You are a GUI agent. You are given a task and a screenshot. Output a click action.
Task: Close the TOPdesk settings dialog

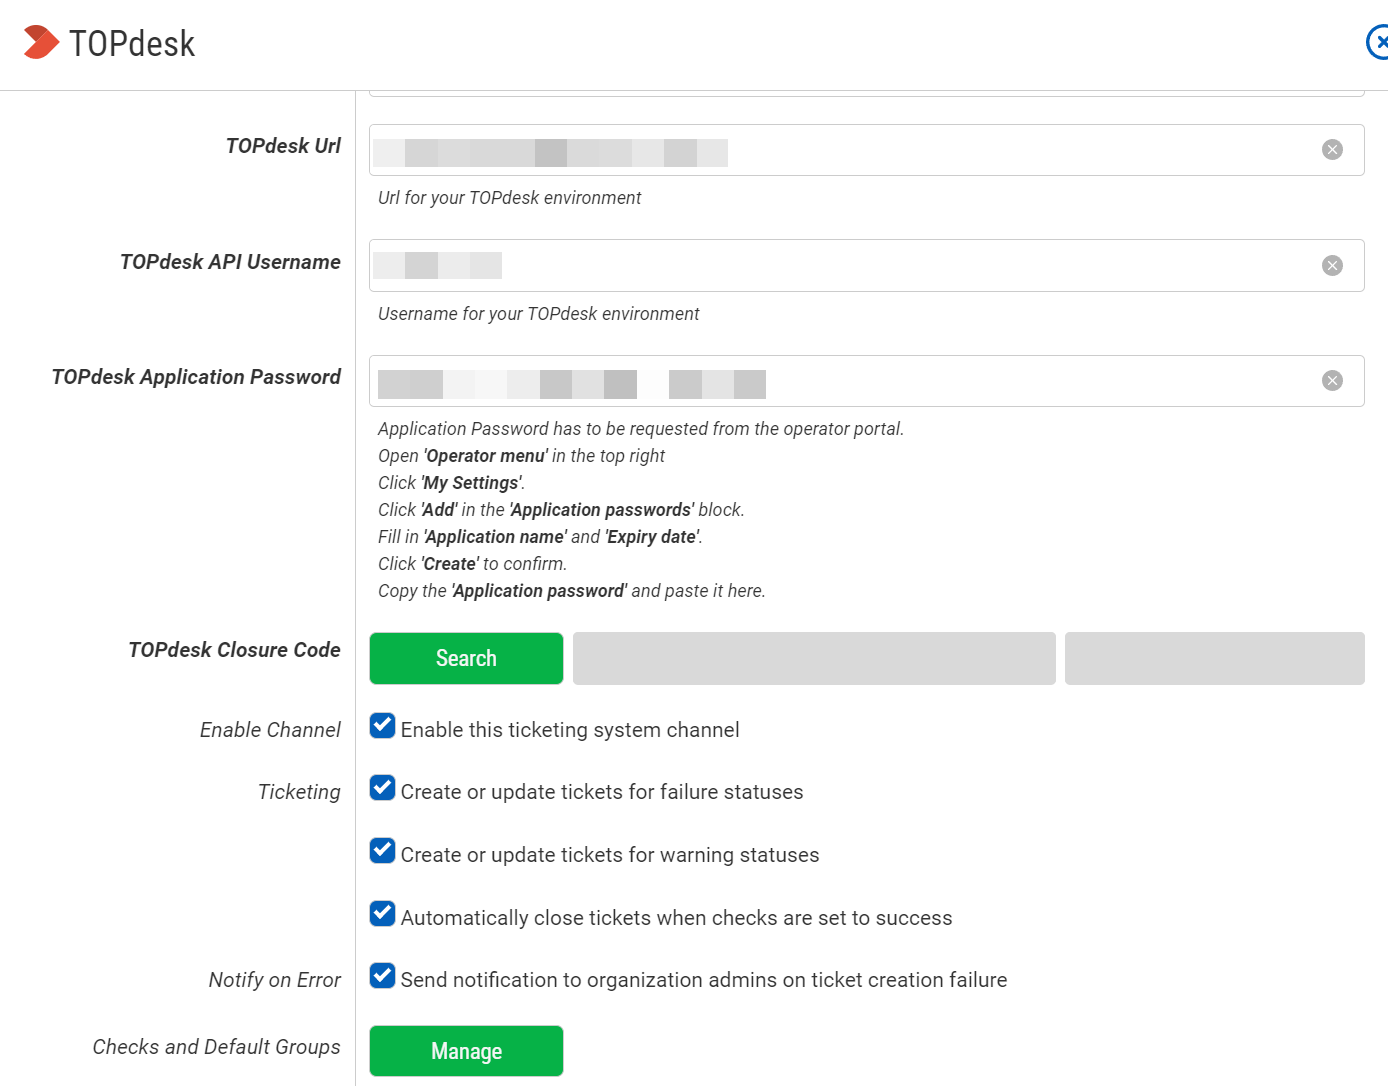[x=1377, y=42]
